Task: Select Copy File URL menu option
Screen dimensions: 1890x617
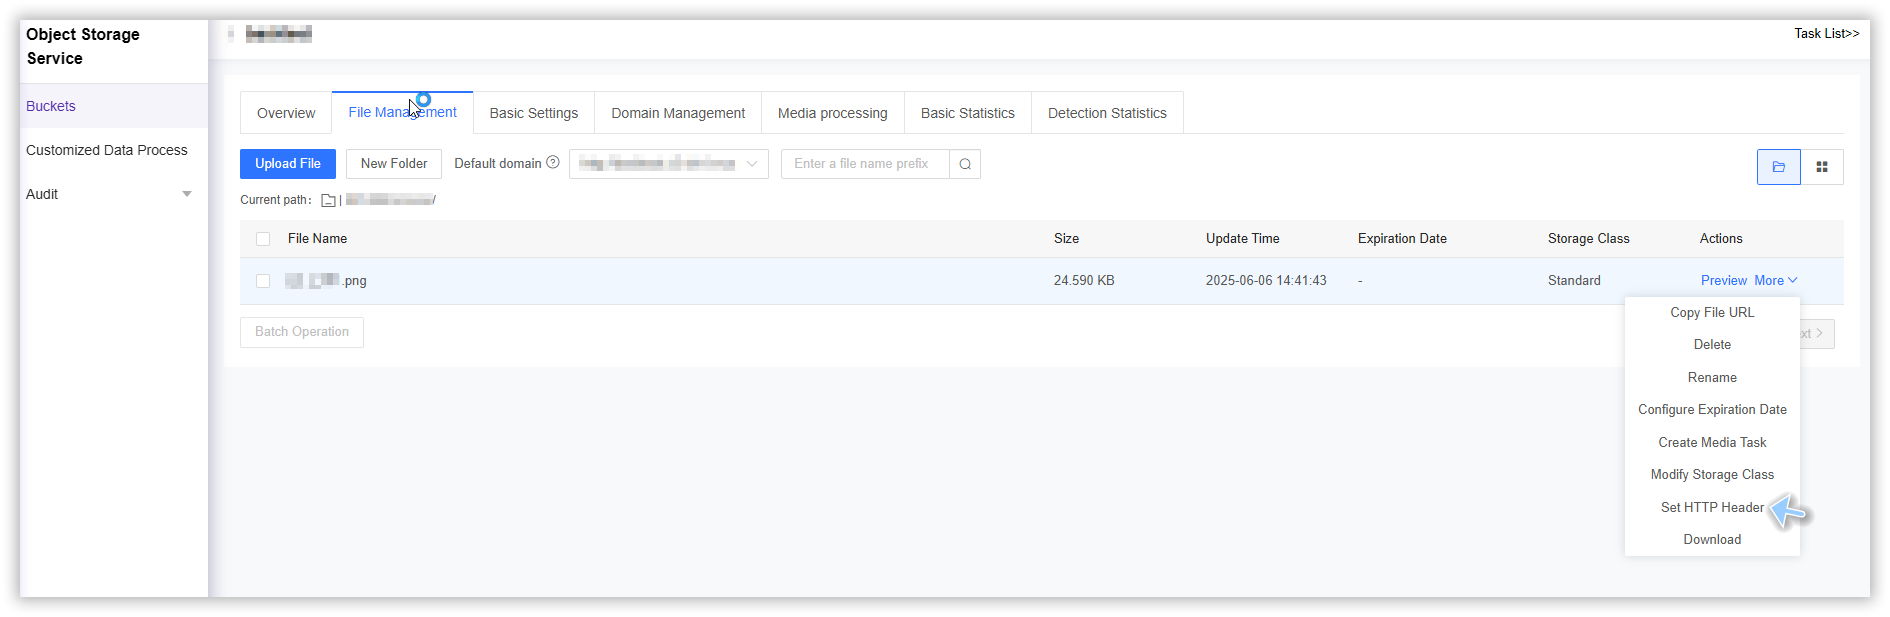Action: click(1712, 313)
